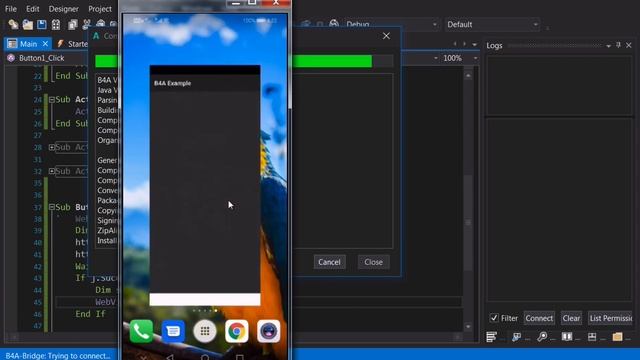Click the Clear button in Logs

coord(571,318)
